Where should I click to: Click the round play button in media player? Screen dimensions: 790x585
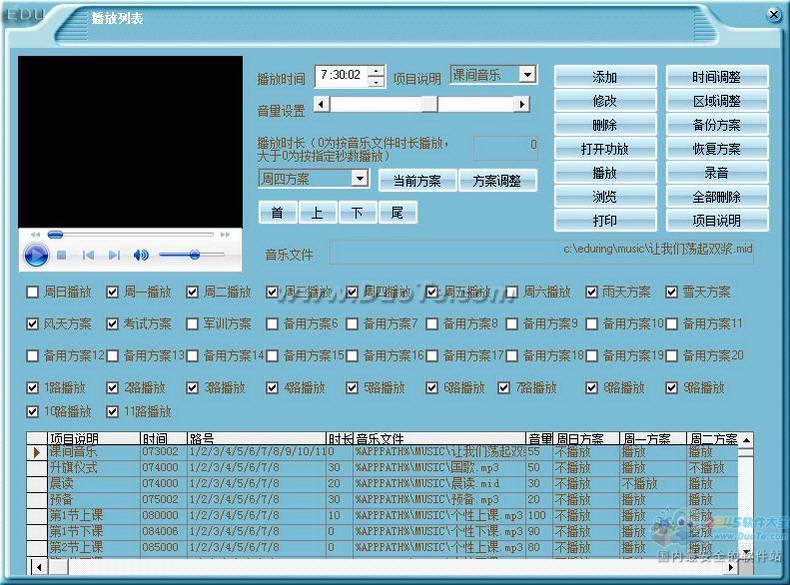35,255
